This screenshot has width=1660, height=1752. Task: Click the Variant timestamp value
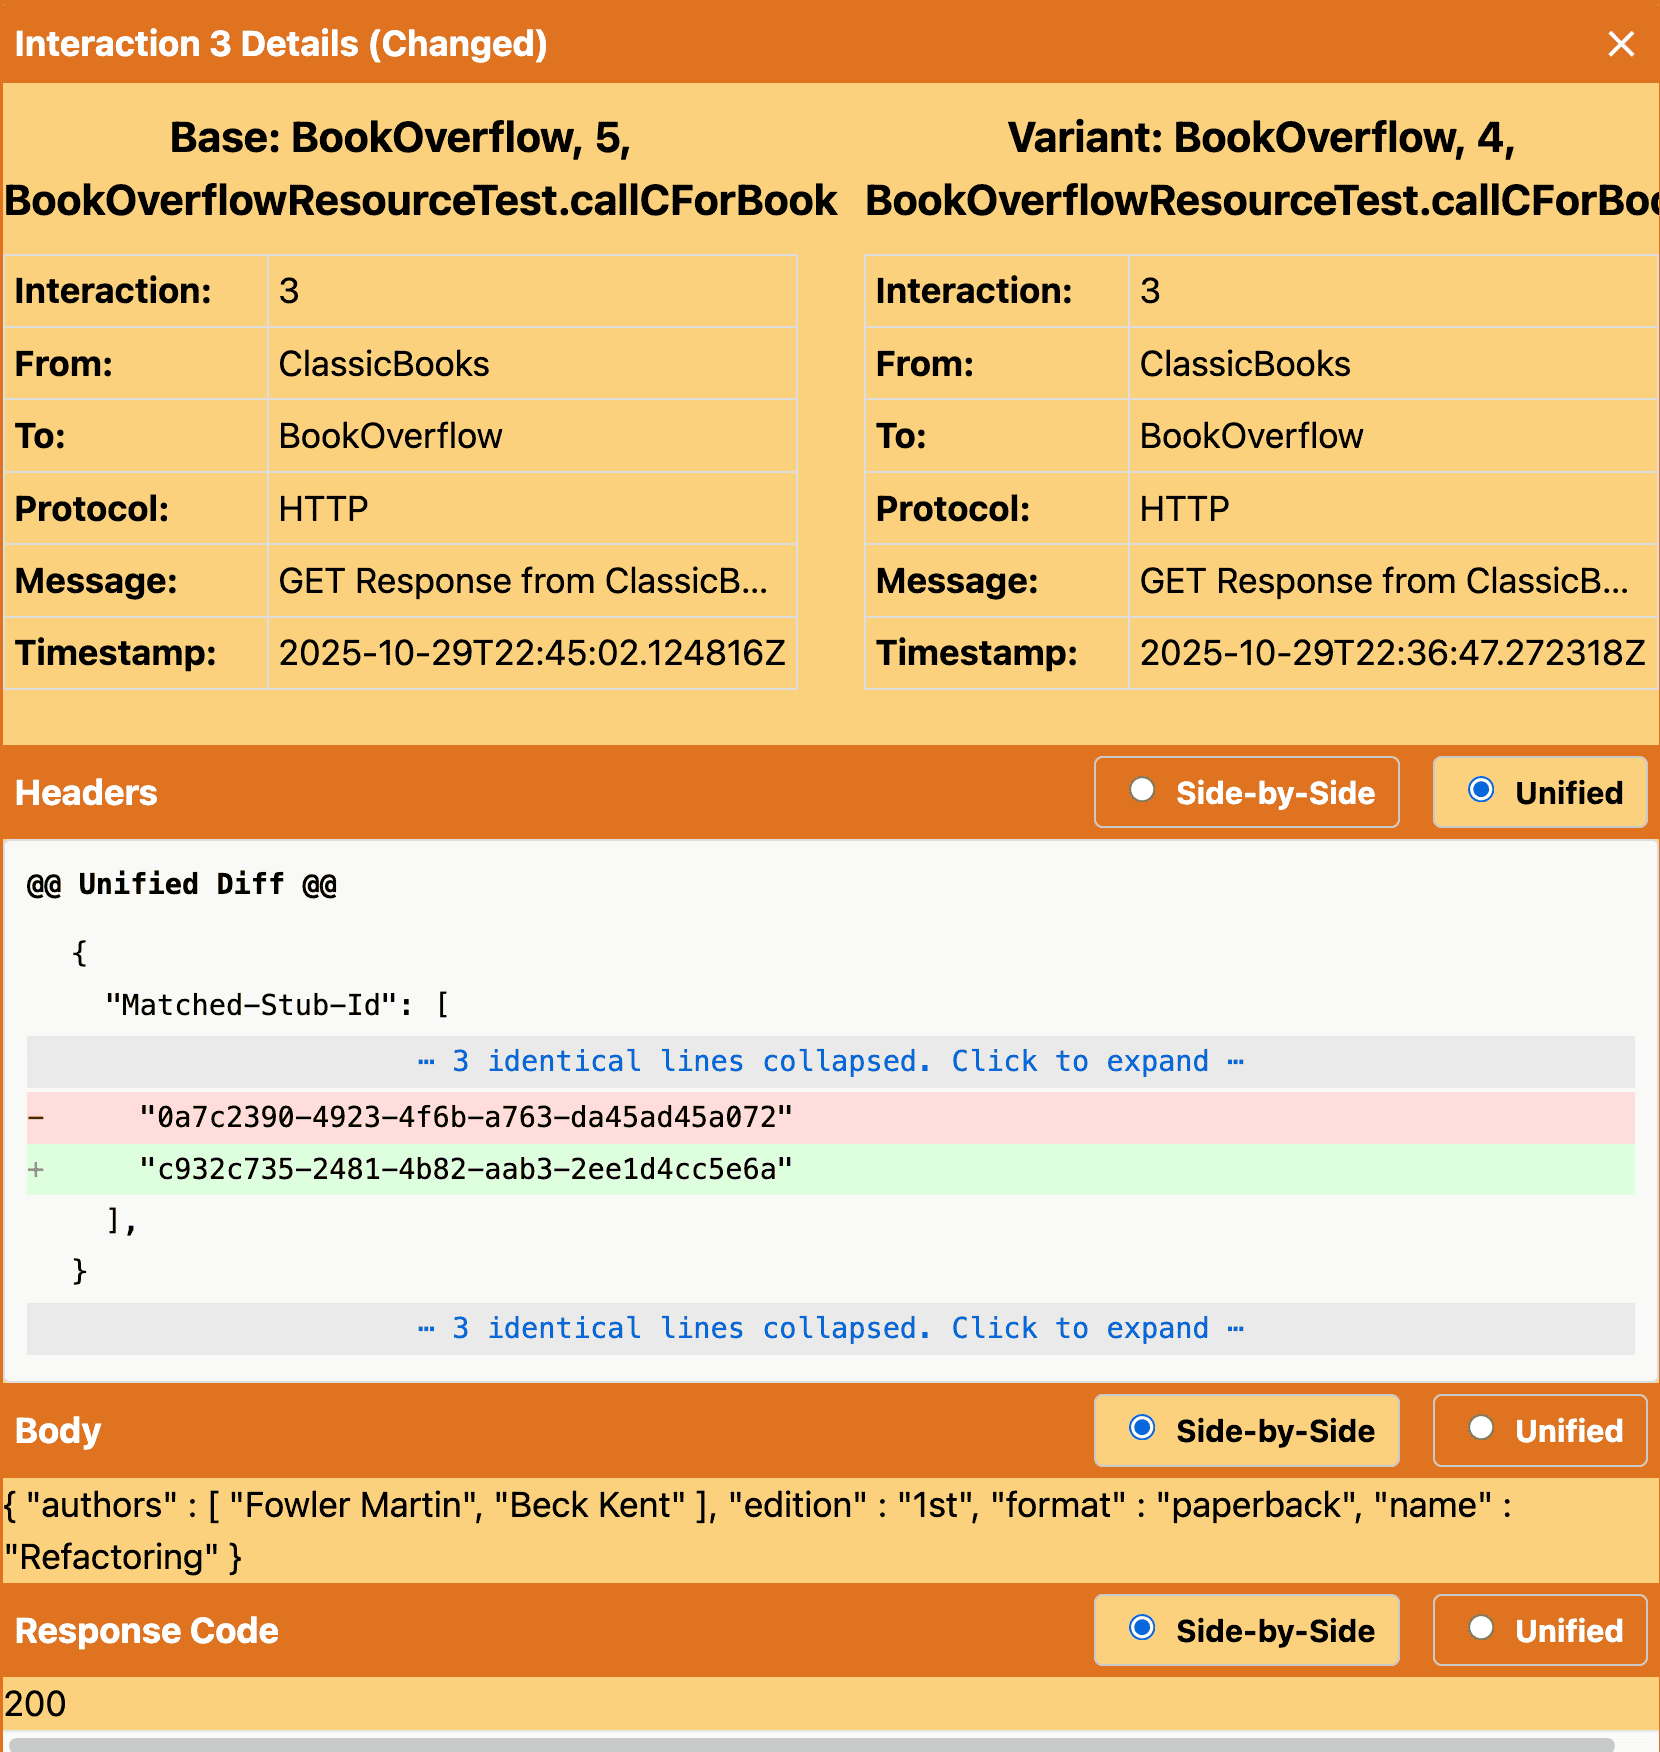tap(1392, 653)
